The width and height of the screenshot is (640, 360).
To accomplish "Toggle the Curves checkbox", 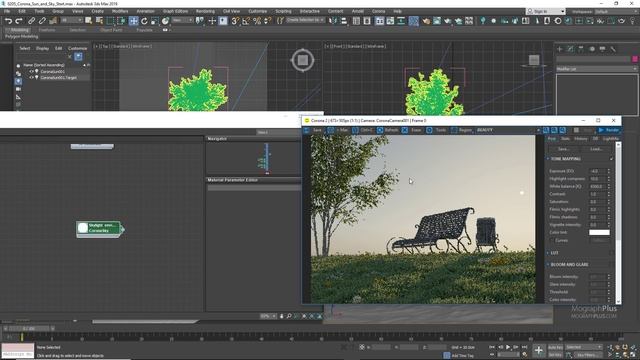I will 553,240.
